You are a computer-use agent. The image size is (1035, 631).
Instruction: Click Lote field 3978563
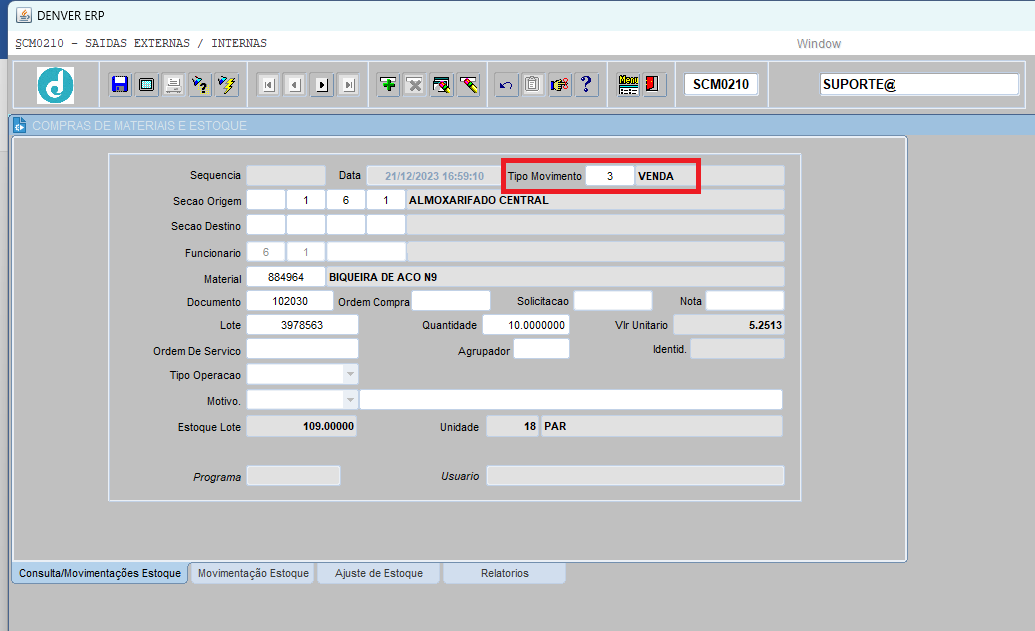click(302, 325)
